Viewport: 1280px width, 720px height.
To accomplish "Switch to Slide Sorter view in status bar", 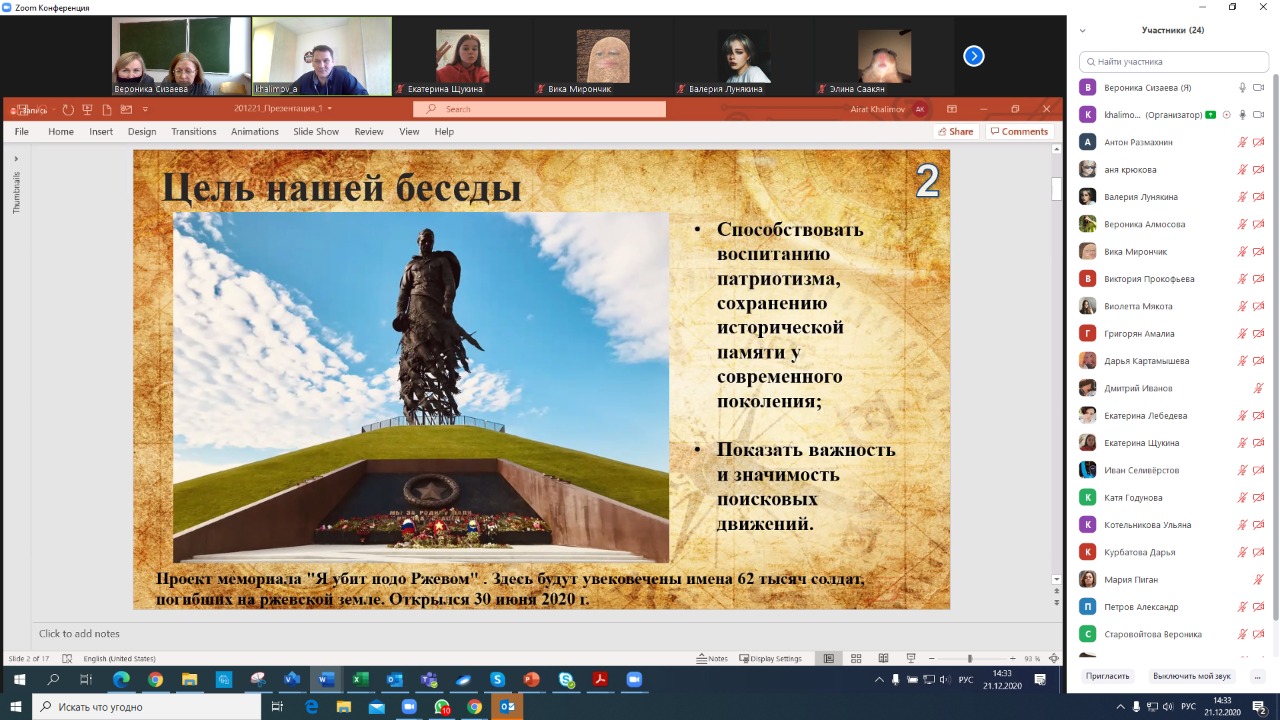I will click(x=856, y=659).
